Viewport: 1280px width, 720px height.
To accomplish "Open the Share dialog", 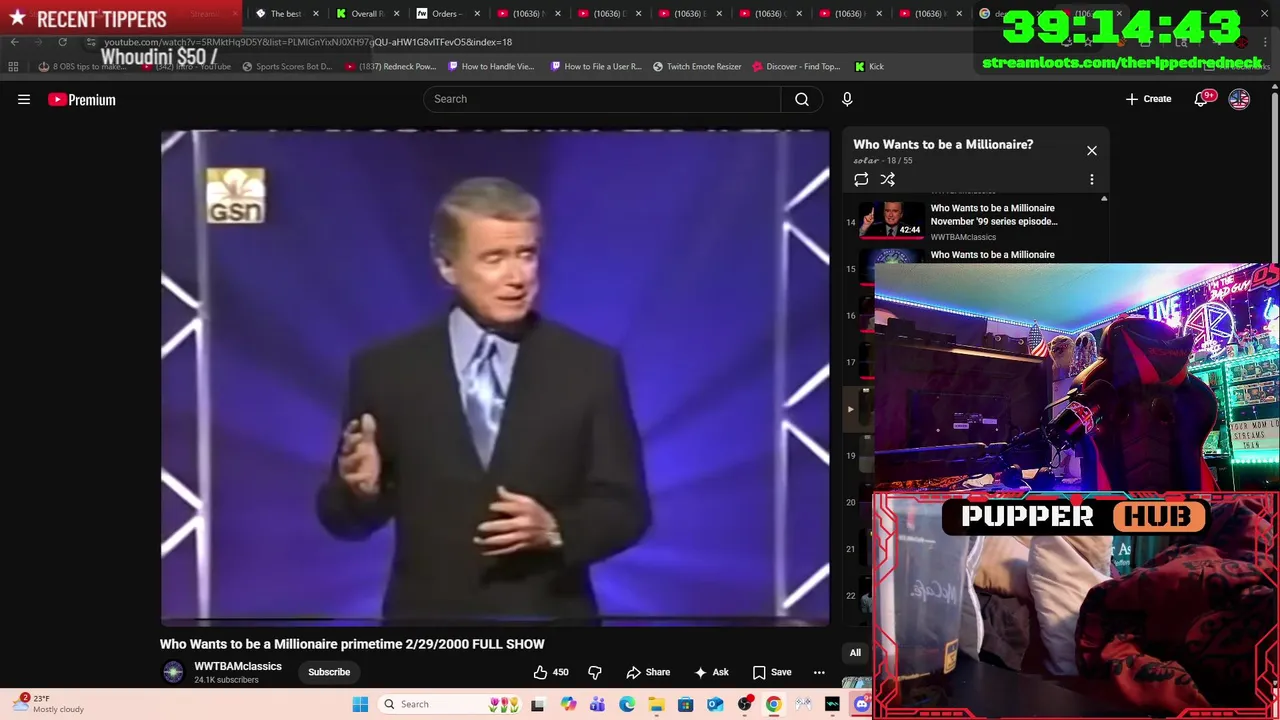I will [648, 672].
